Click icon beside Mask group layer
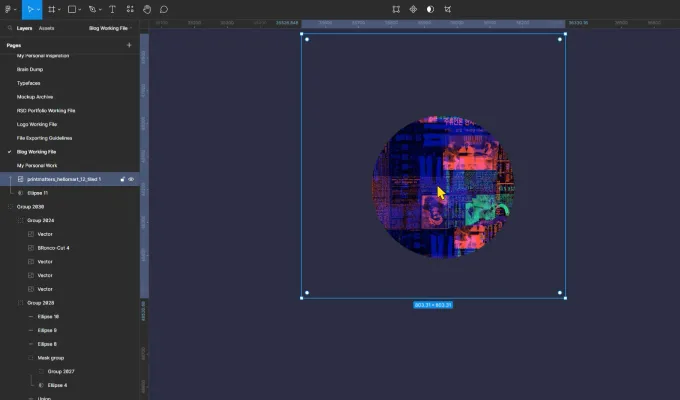 pos(31,358)
